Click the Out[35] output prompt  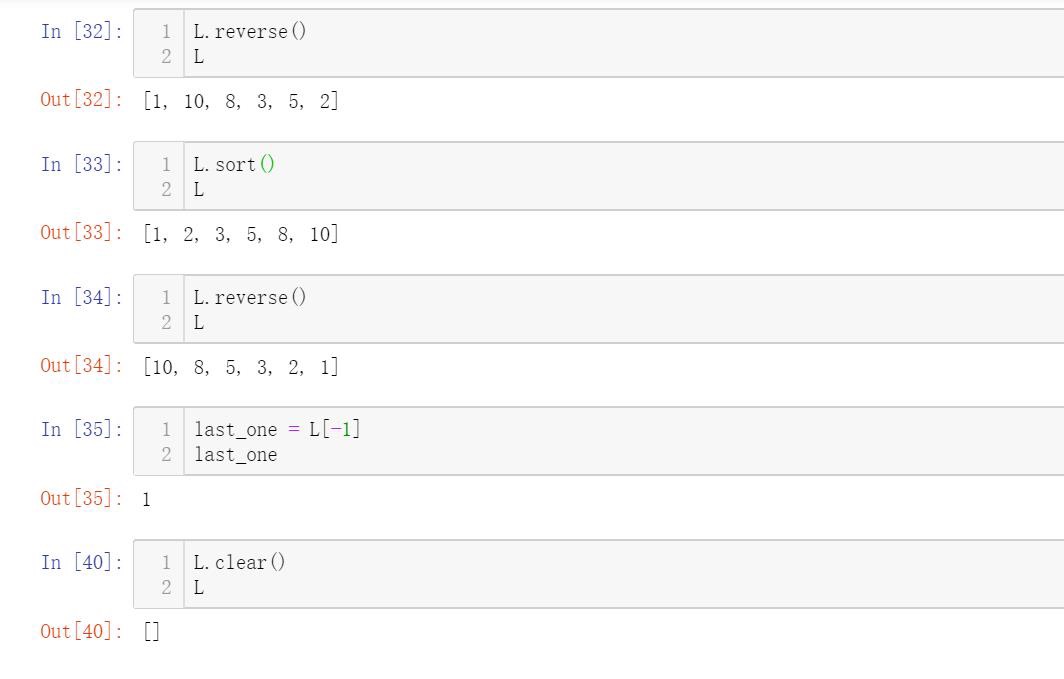[81, 498]
